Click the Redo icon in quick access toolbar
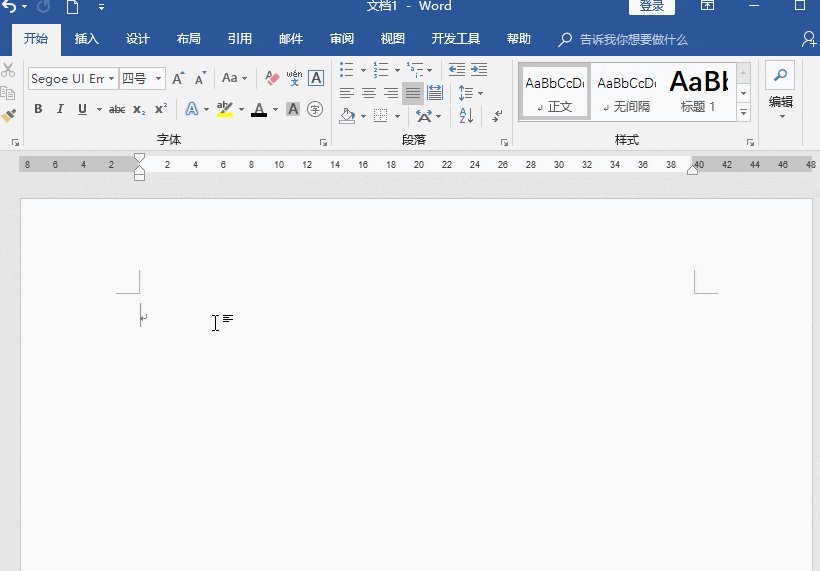 click(x=43, y=6)
